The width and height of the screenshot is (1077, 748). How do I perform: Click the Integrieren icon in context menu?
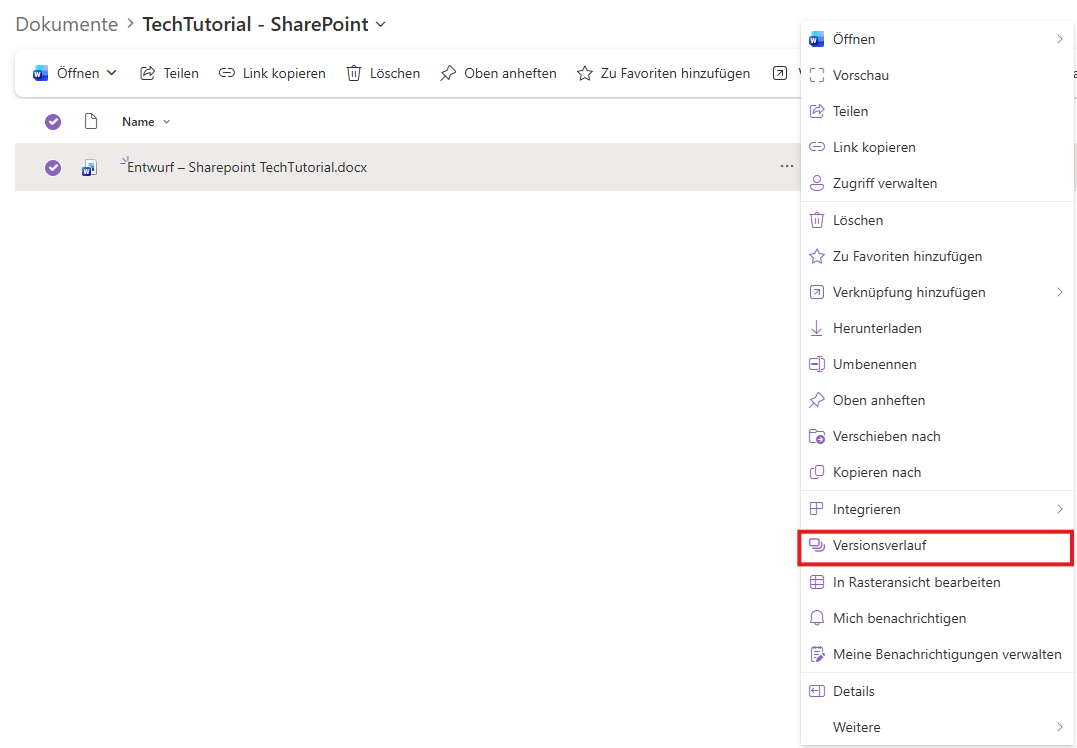817,509
